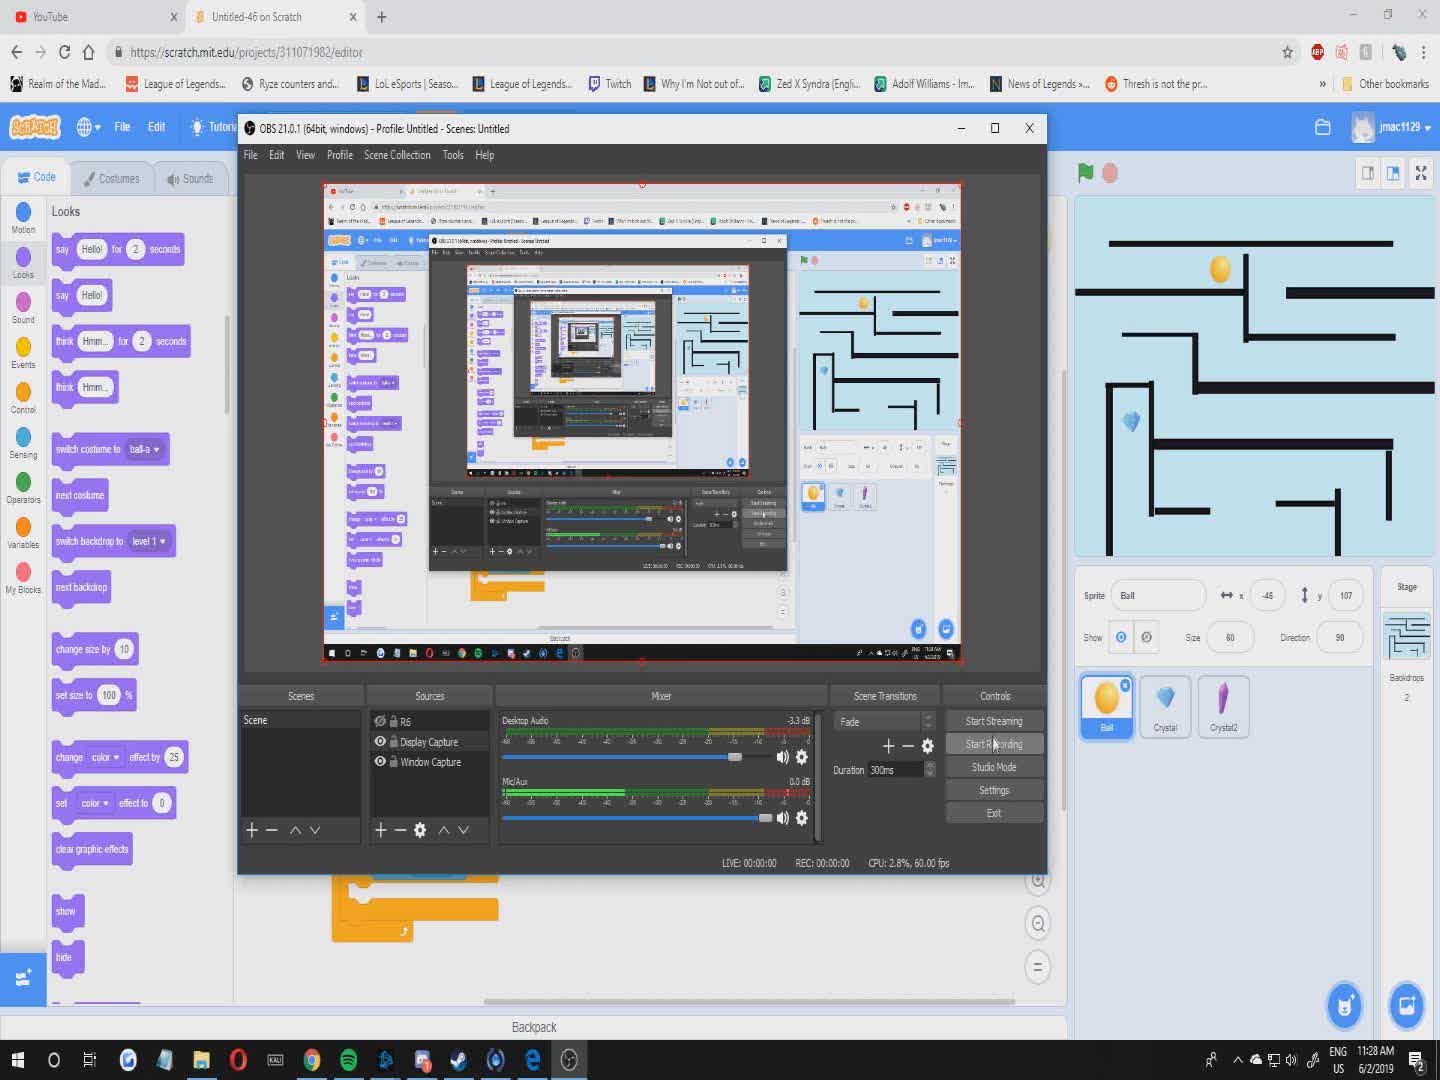Image resolution: width=1440 pixels, height=1080 pixels.
Task: Add a new source with the Sources plus icon
Action: click(x=381, y=830)
